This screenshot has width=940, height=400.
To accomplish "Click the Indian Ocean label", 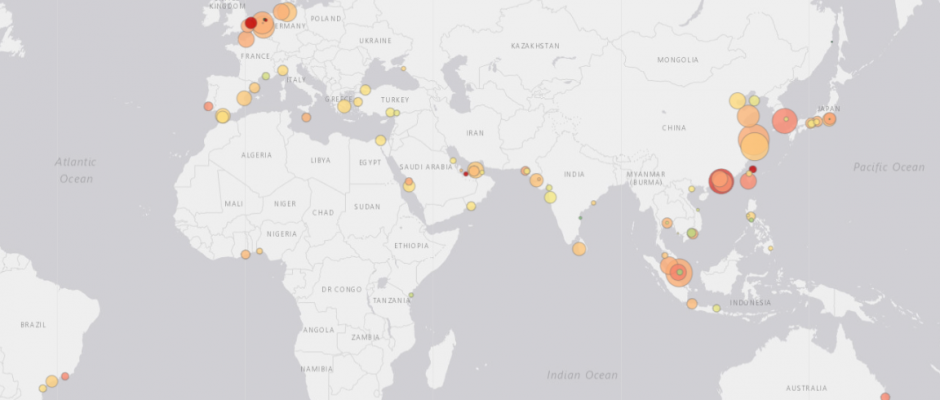I will click(582, 375).
